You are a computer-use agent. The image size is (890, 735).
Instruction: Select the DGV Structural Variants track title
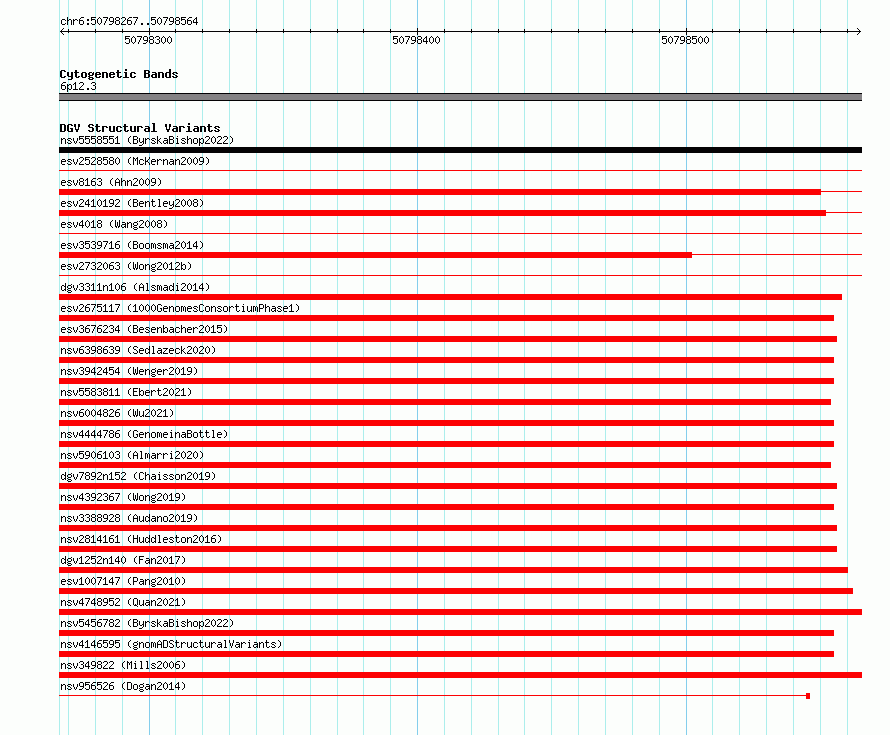[x=140, y=128]
